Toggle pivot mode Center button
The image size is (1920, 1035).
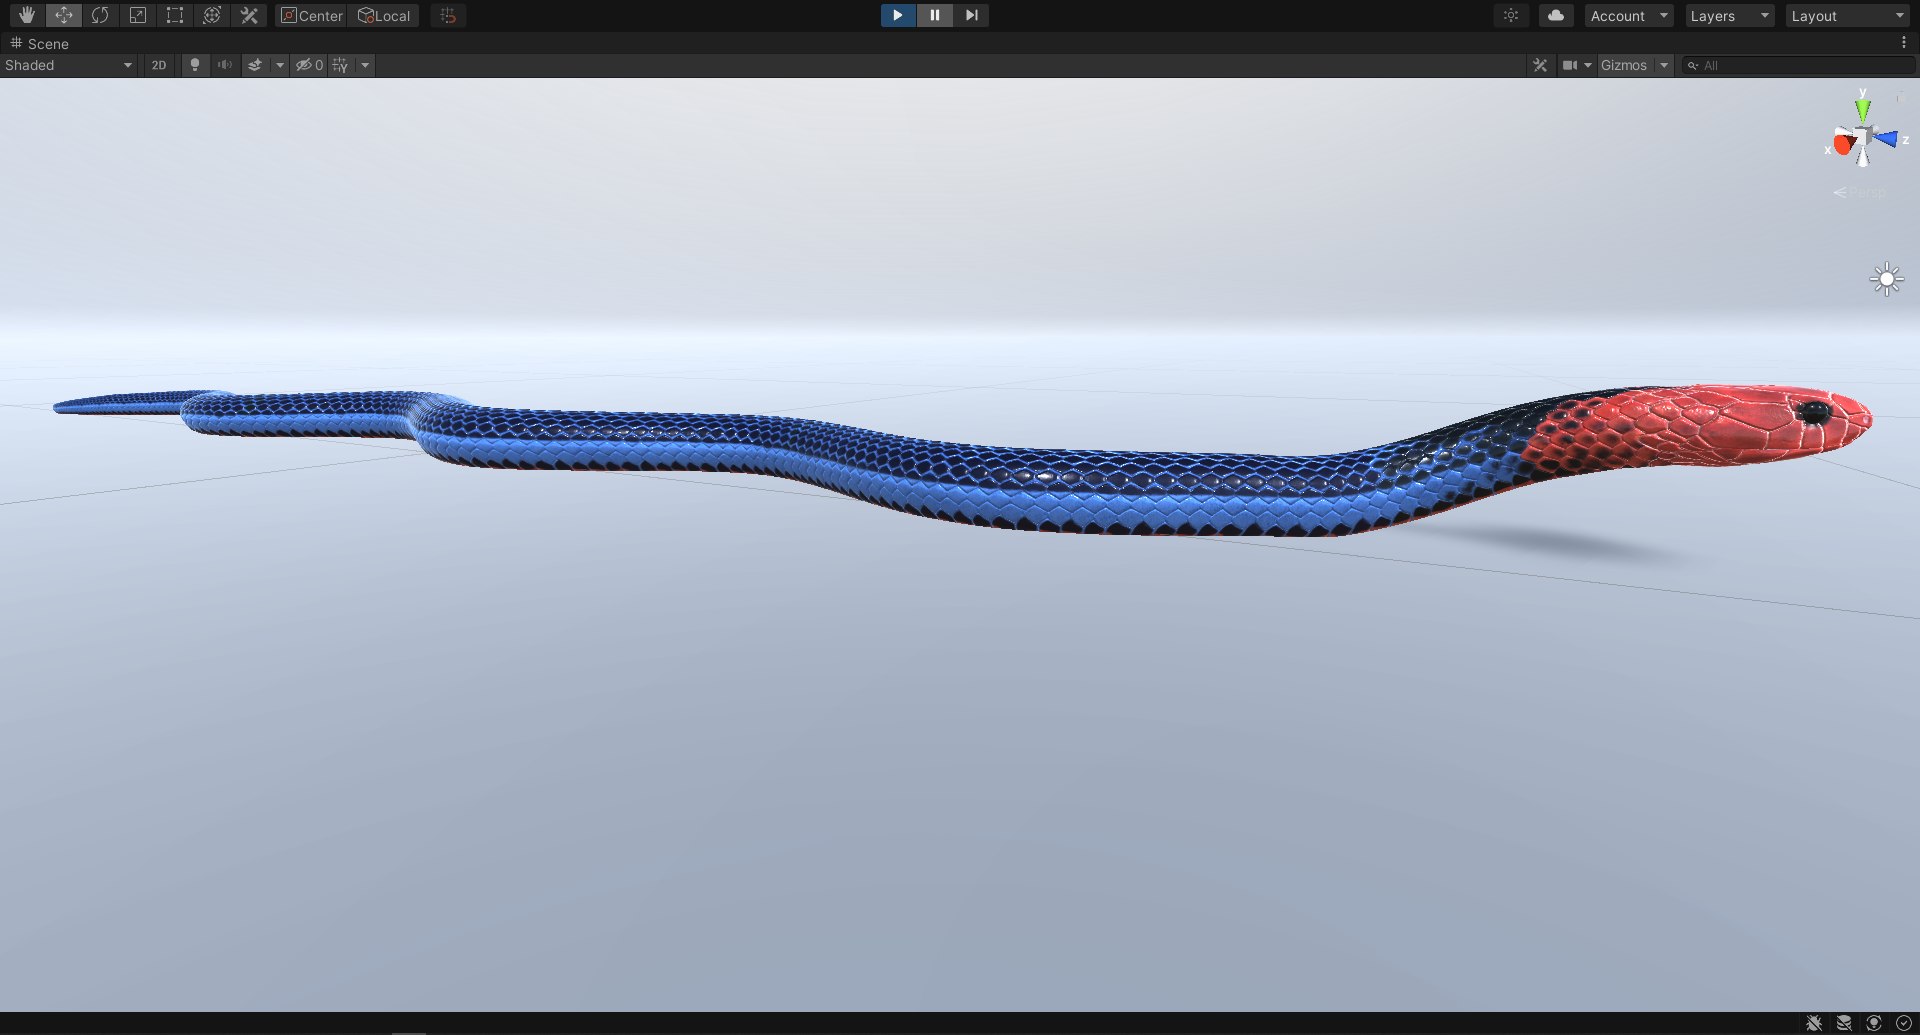pos(311,15)
